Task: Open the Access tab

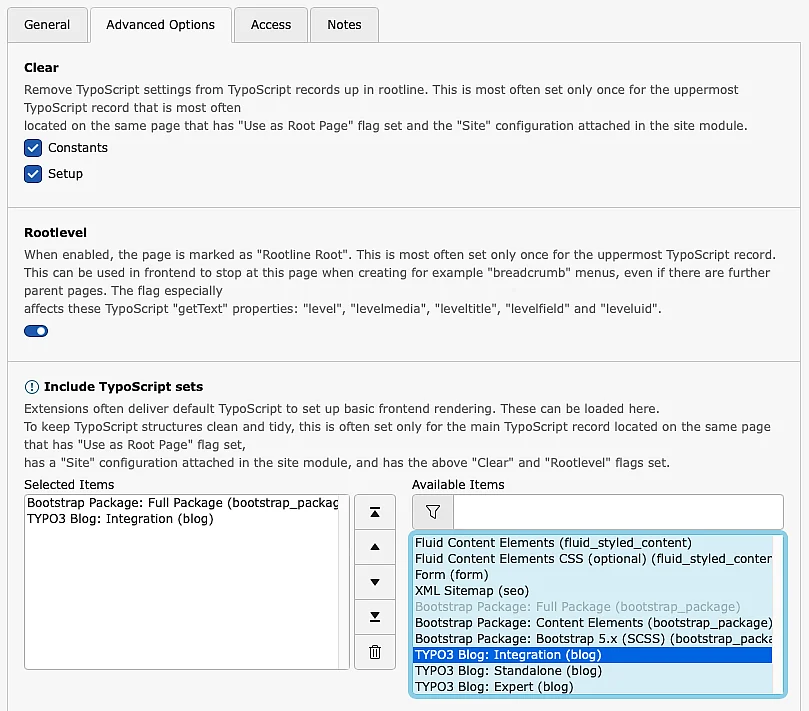Action: [271, 25]
